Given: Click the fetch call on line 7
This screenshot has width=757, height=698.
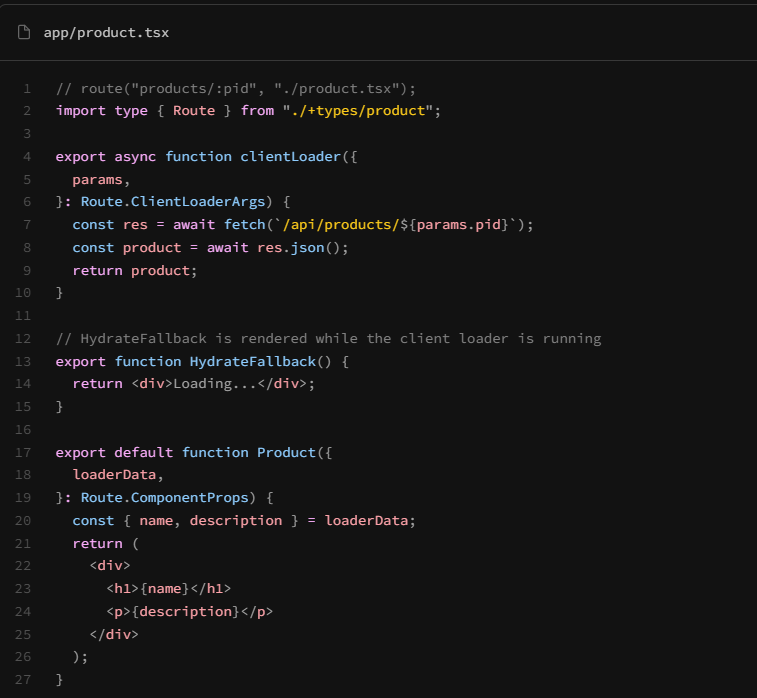Looking at the screenshot, I should tap(245, 225).
